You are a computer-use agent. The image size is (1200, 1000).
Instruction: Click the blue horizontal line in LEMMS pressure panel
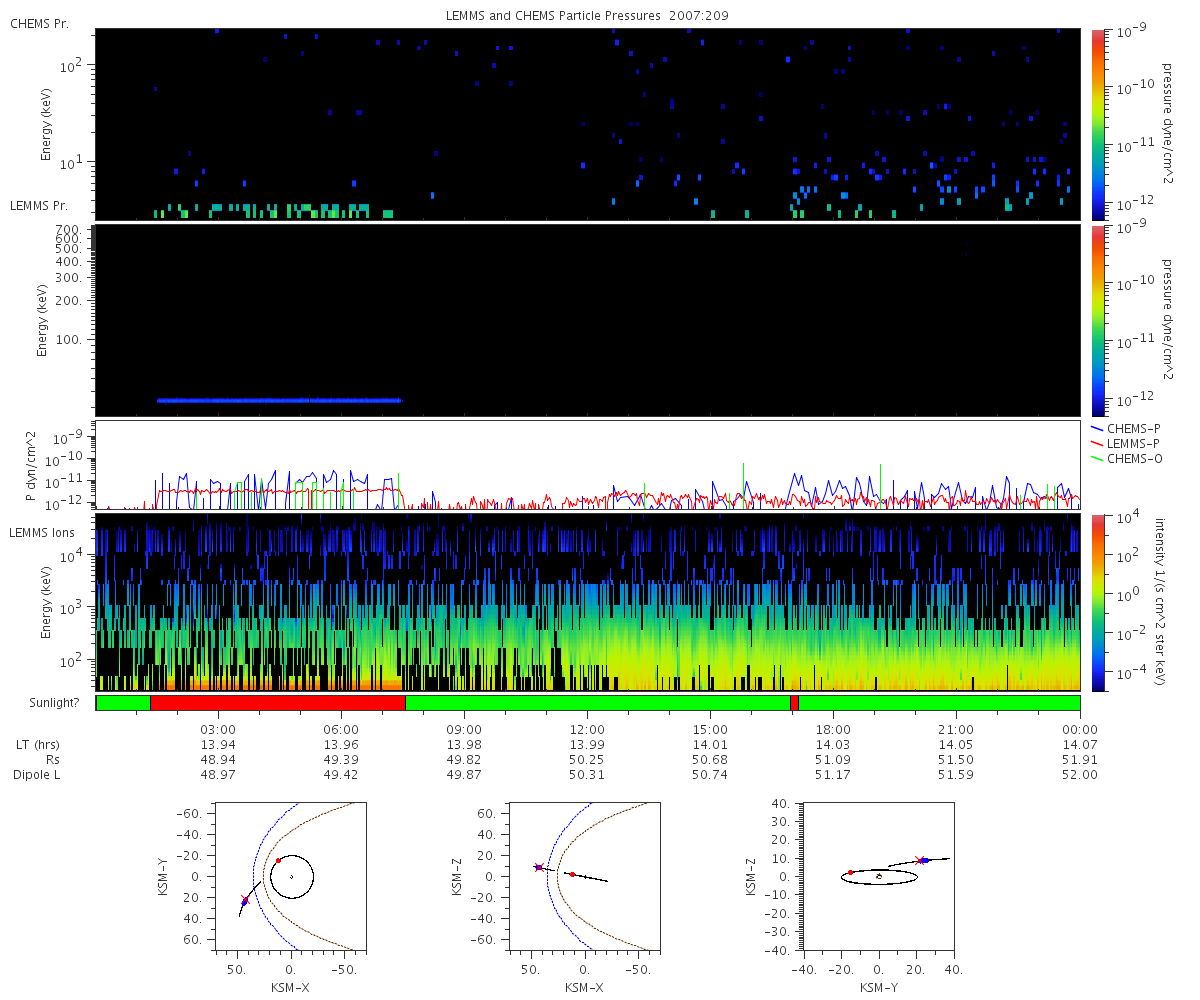(280, 400)
